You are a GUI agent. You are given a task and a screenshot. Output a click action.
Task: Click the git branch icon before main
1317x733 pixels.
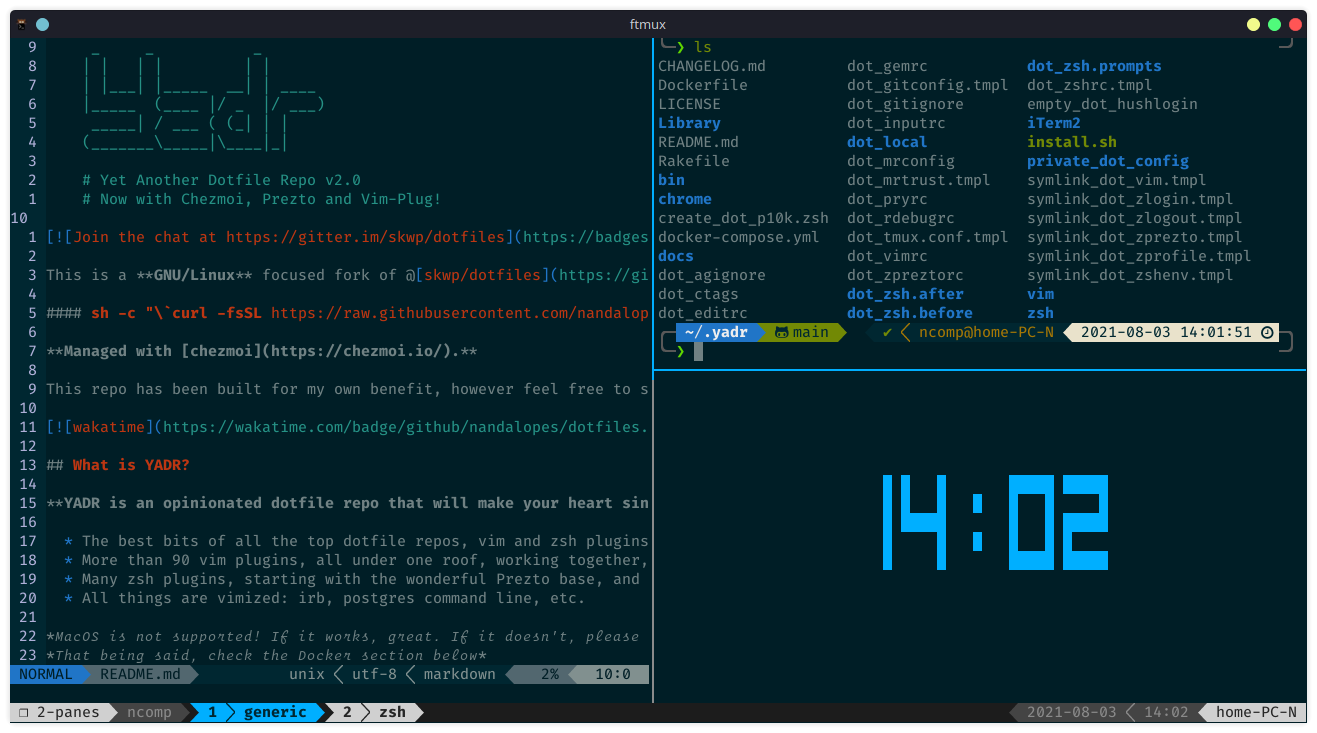point(782,332)
